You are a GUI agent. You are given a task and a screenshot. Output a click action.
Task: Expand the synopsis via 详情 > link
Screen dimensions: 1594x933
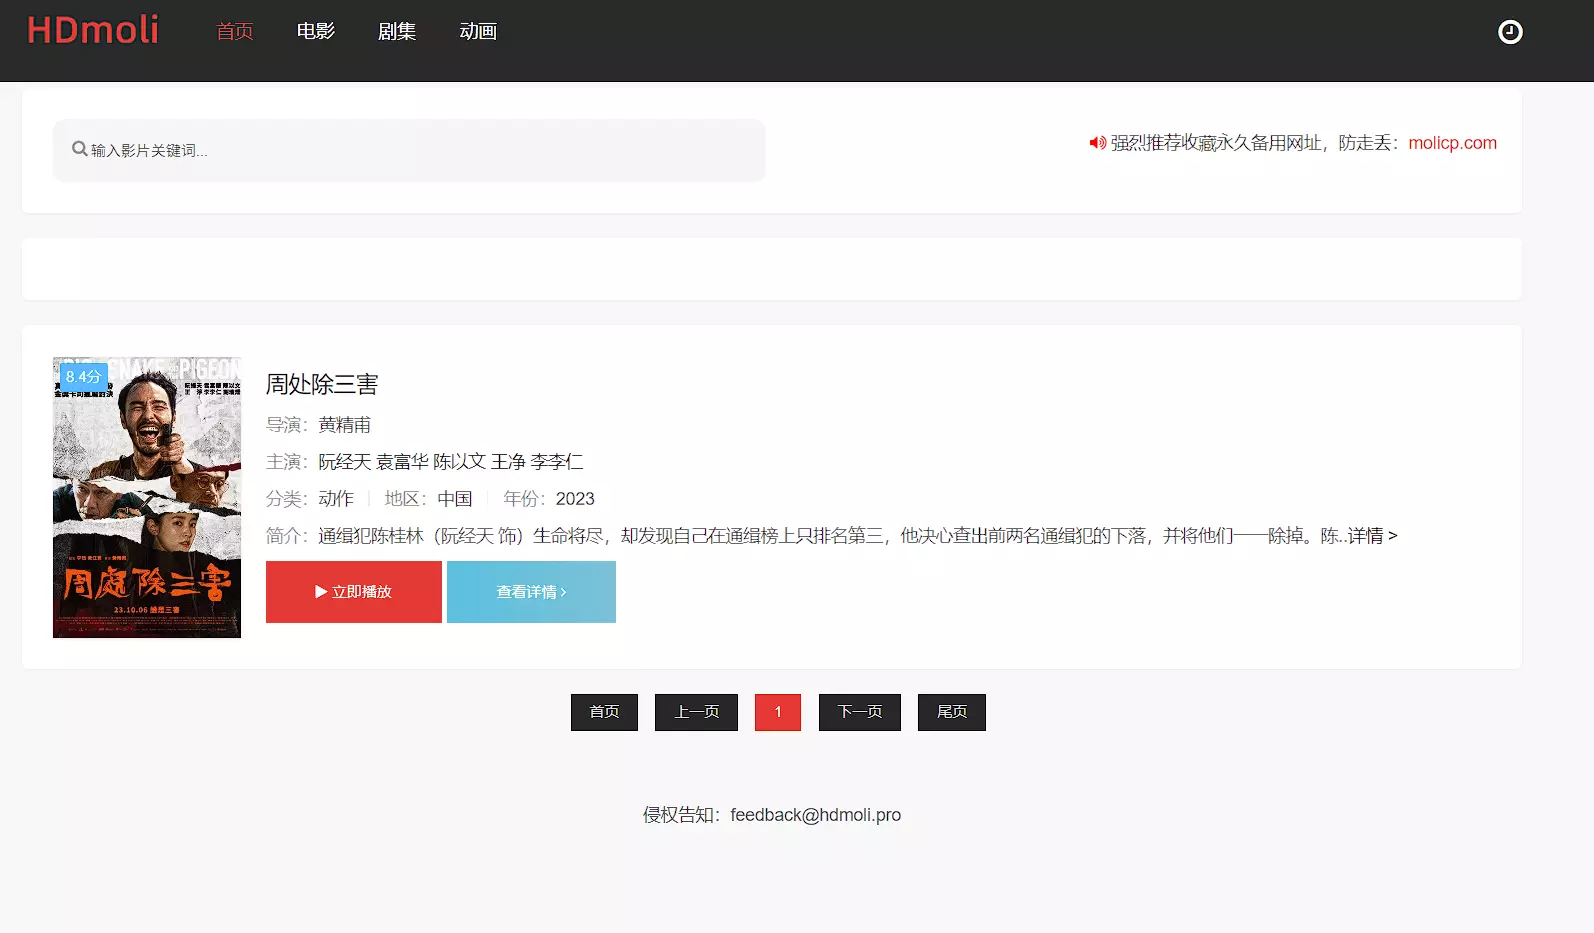coord(1371,536)
